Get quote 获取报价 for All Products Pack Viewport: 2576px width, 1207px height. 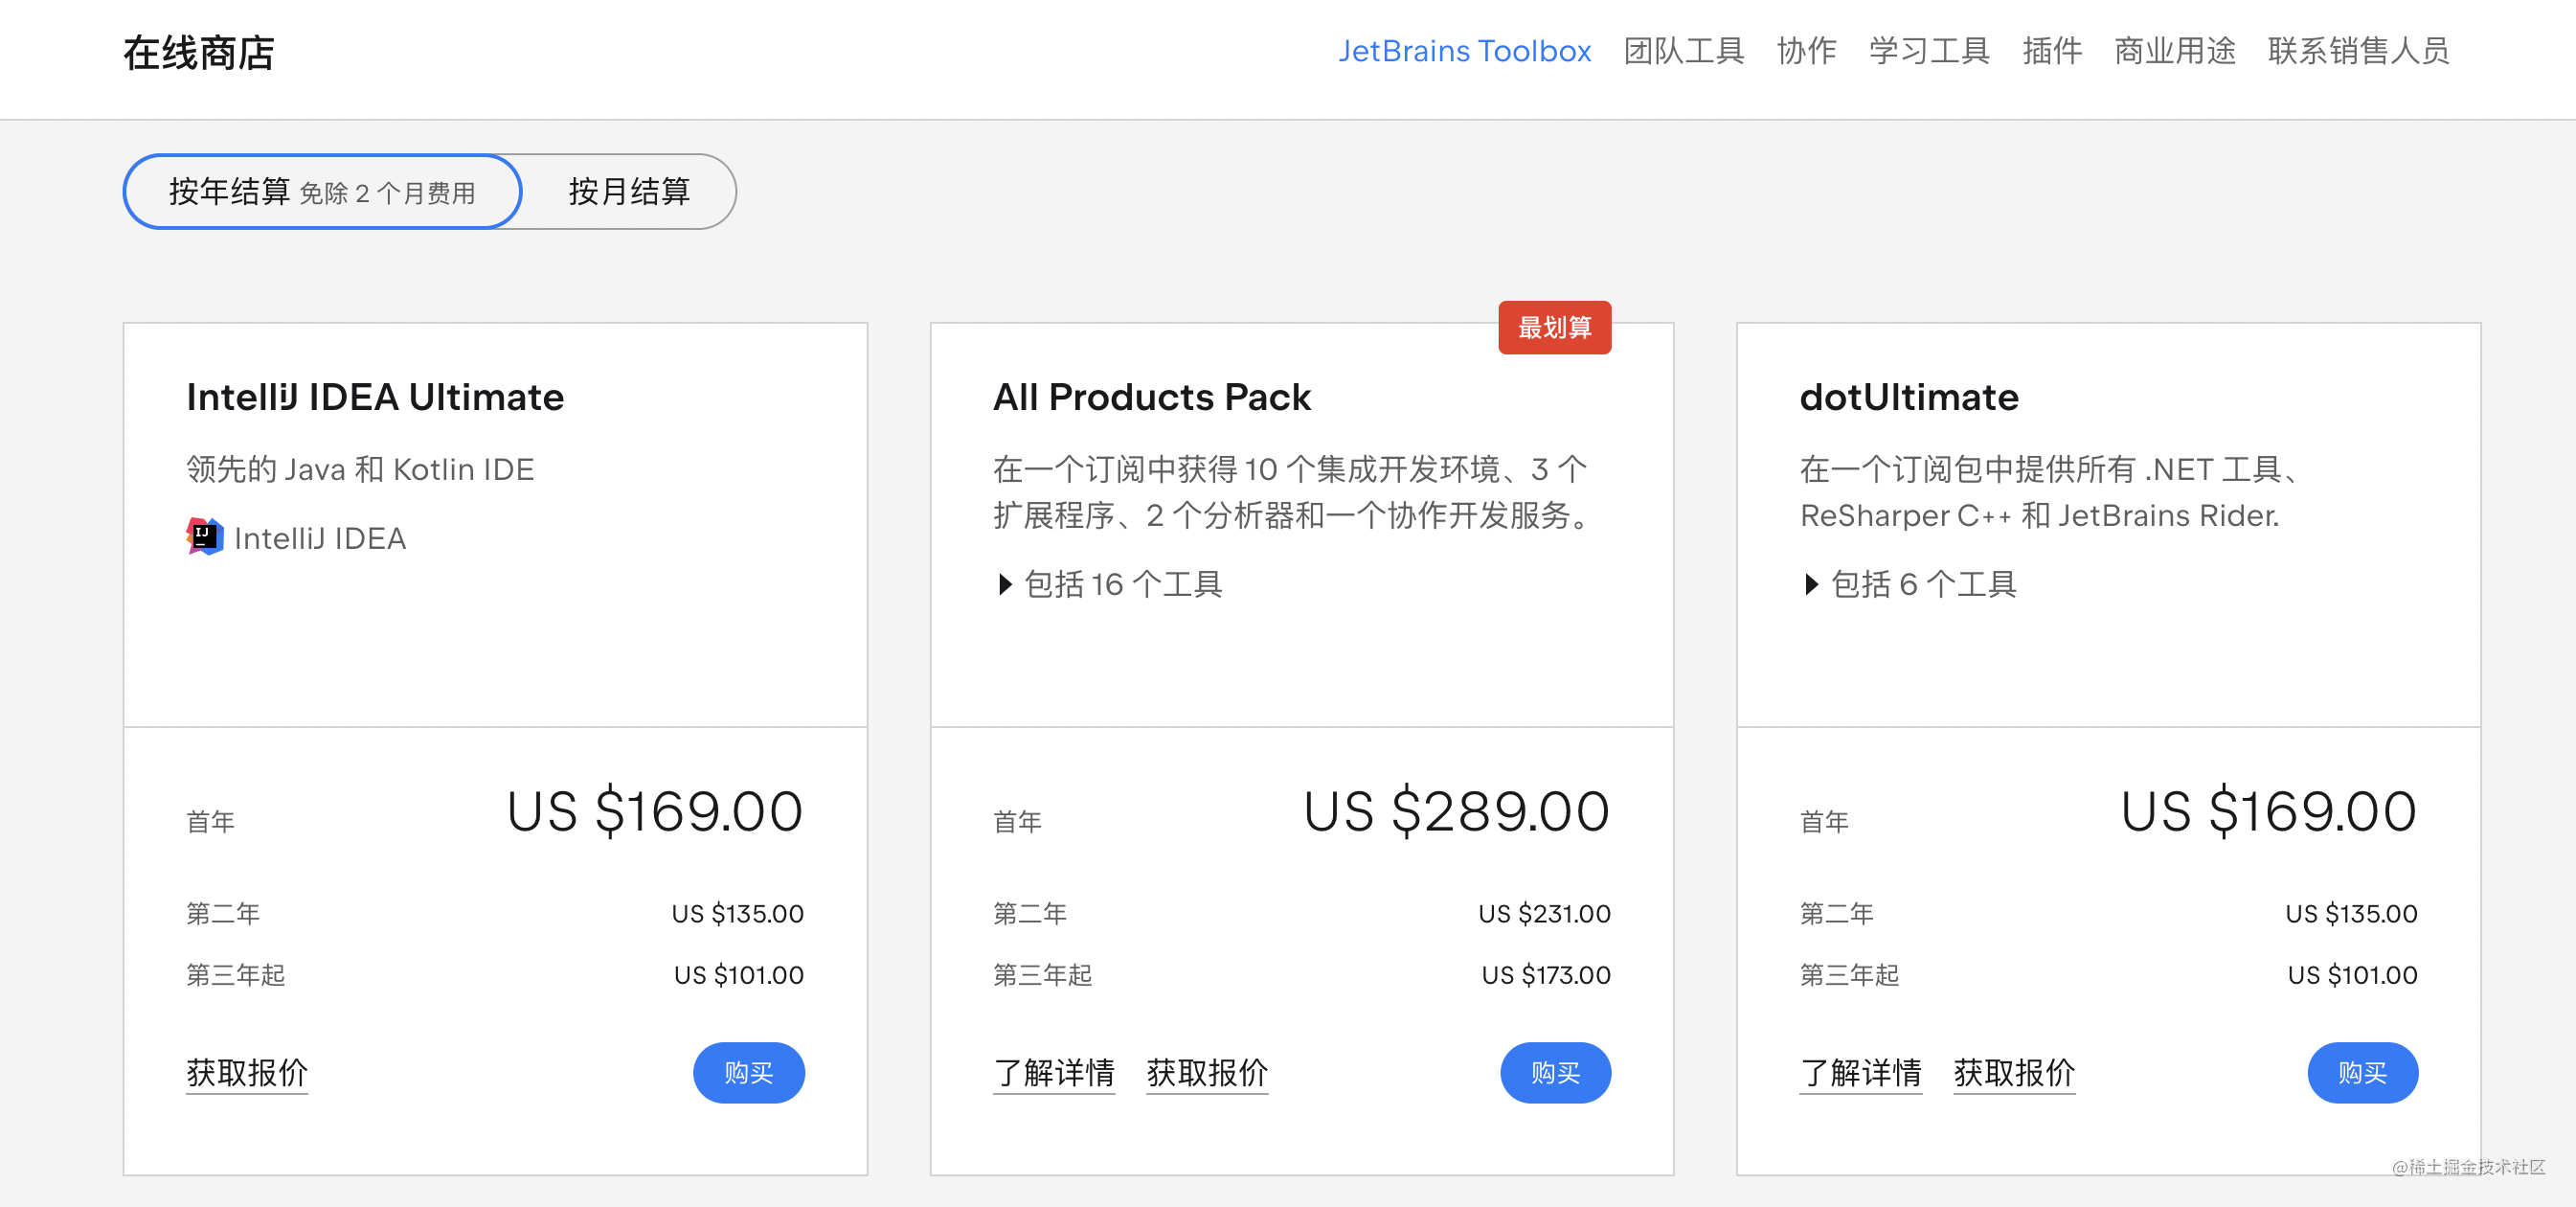[x=1207, y=1072]
